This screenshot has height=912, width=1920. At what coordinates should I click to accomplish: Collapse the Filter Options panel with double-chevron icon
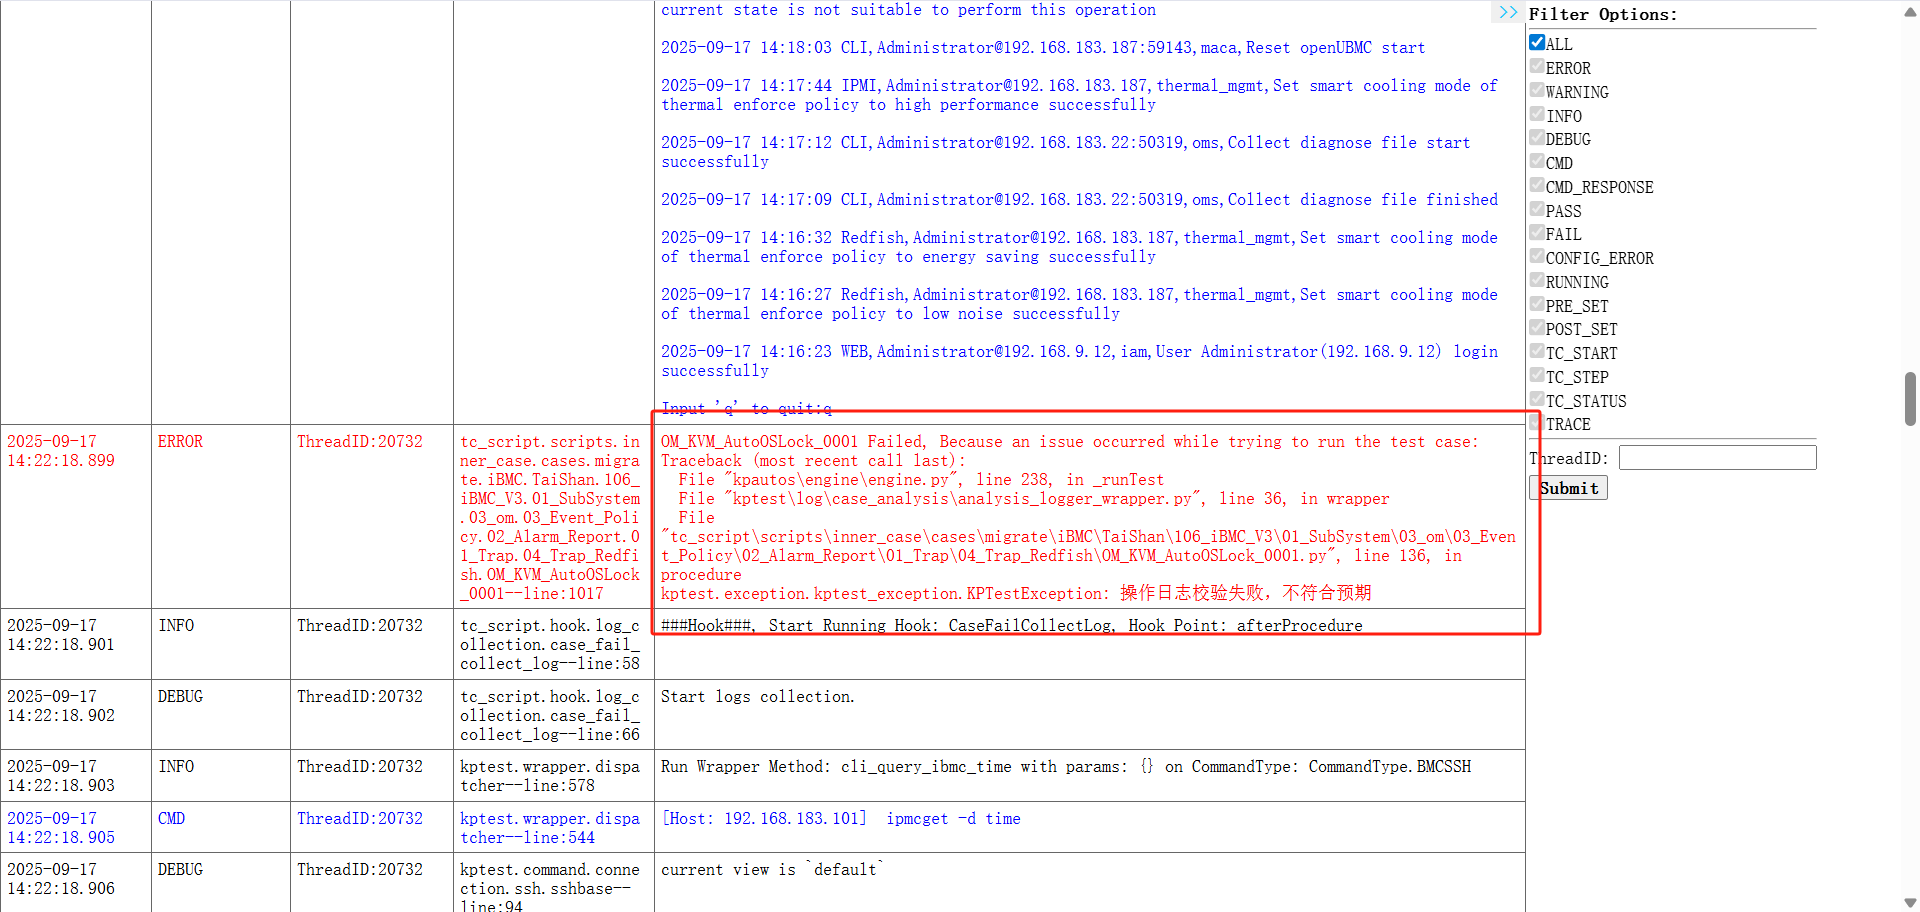[x=1508, y=13]
